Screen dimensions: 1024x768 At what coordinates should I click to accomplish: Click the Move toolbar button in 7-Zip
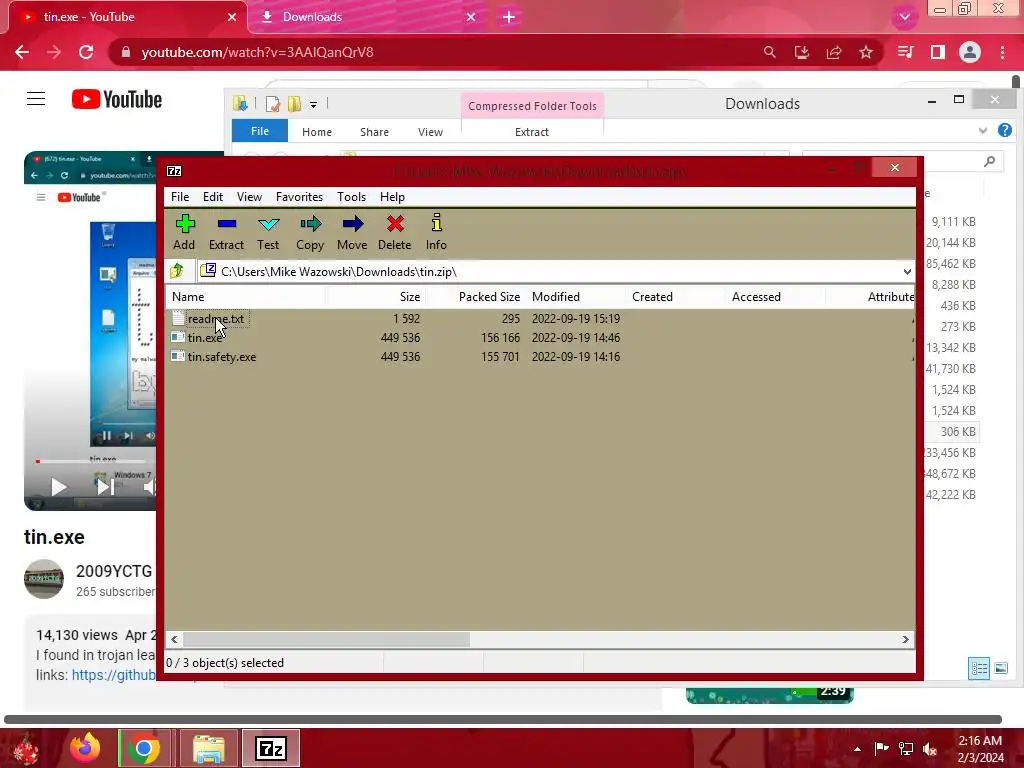(x=352, y=232)
